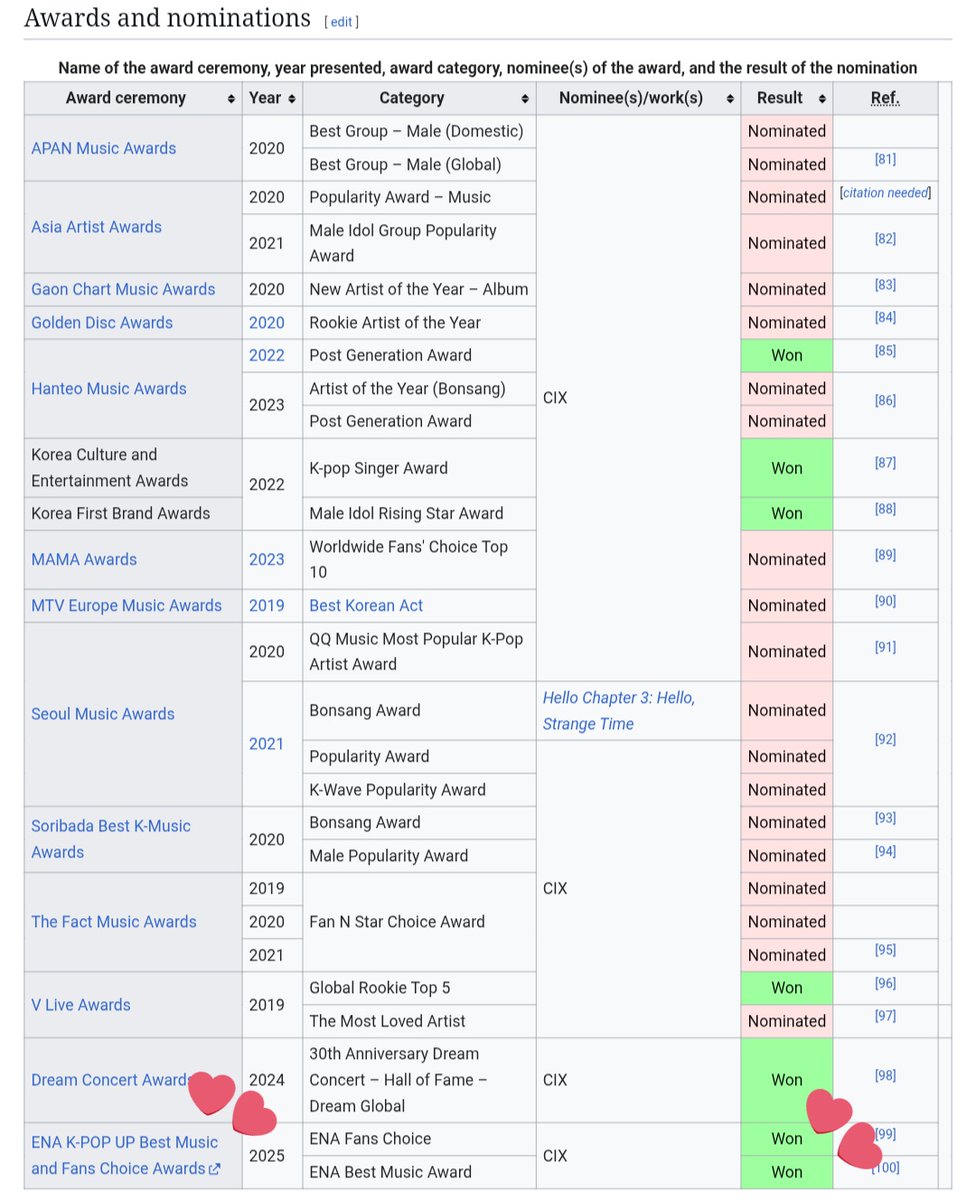Click edit link beside Awards and nominations
Screen dimensions: 976x1200
pyautogui.click(x=341, y=22)
